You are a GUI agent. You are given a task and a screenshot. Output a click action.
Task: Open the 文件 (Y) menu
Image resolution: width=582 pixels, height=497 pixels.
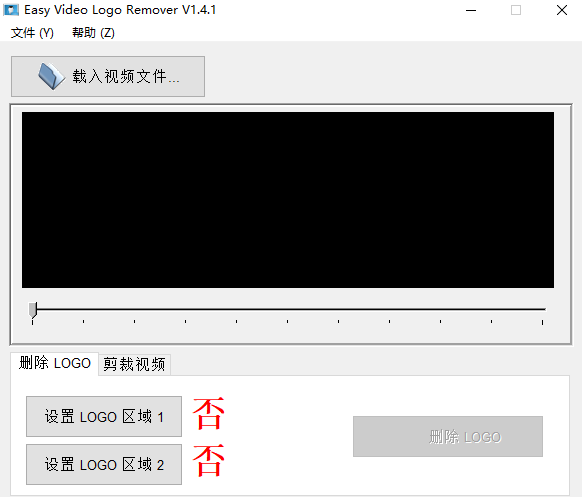click(x=32, y=33)
